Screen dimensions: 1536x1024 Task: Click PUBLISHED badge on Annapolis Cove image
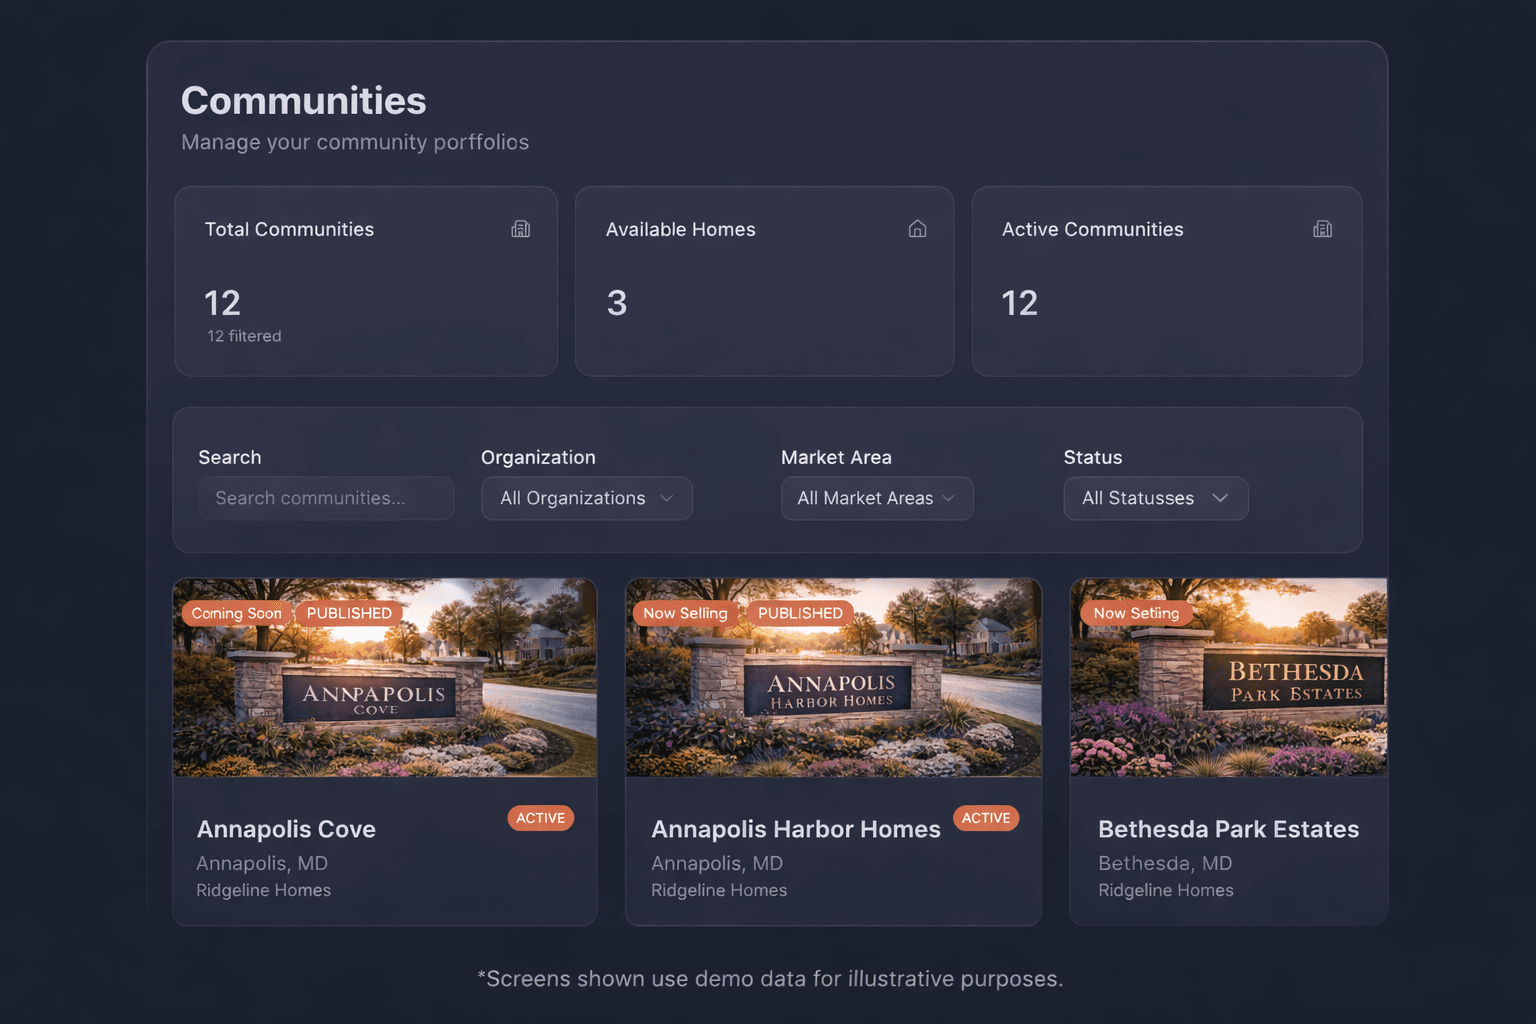(349, 613)
